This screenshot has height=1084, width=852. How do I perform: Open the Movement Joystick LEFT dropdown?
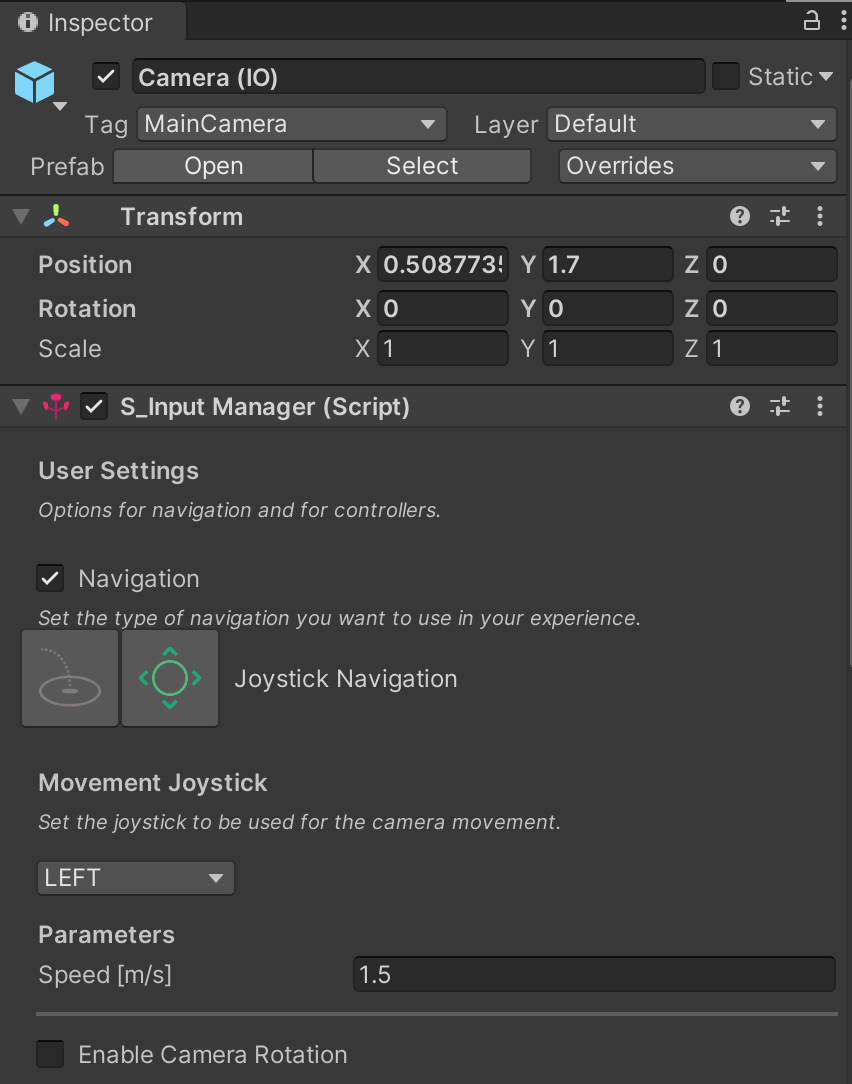coord(135,878)
